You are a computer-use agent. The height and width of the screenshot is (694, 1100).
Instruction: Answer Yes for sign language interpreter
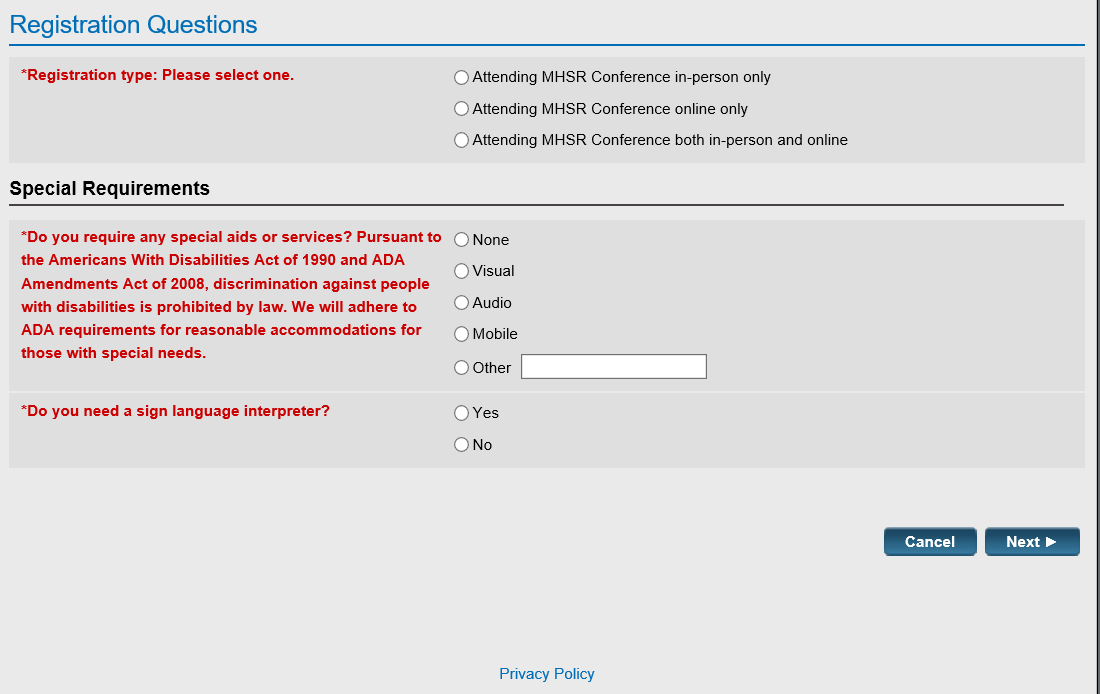click(x=461, y=413)
